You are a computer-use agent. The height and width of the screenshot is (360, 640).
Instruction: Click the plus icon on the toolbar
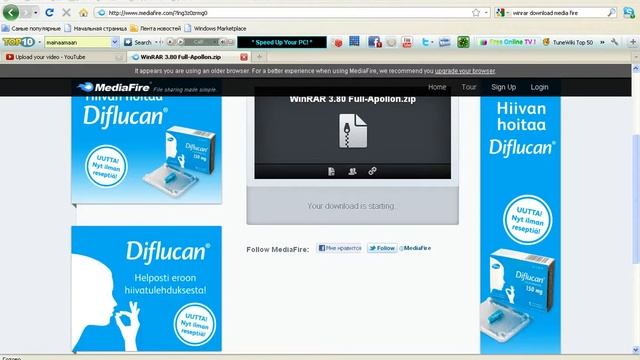[633, 42]
